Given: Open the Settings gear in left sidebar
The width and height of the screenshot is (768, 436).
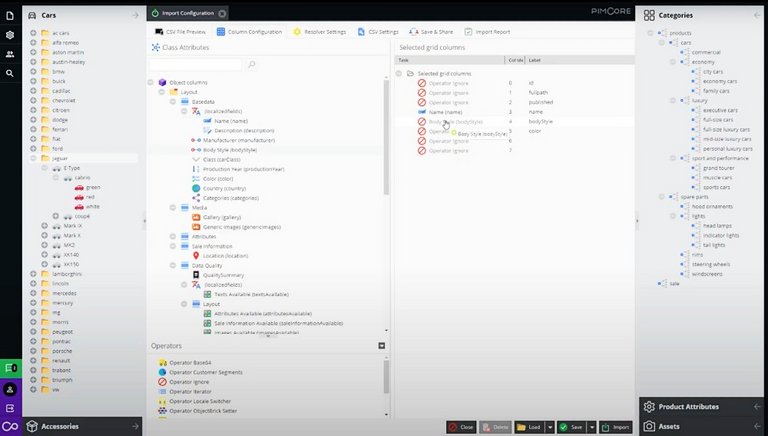Looking at the screenshot, I should point(10,34).
